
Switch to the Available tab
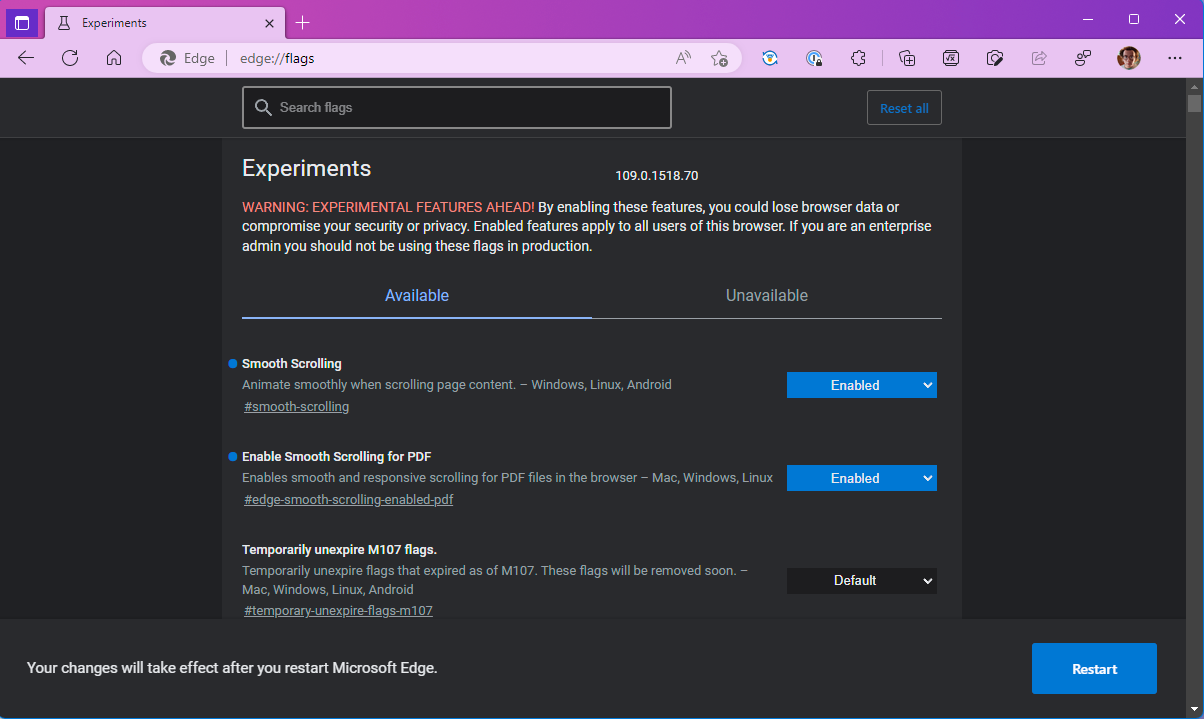tap(417, 296)
